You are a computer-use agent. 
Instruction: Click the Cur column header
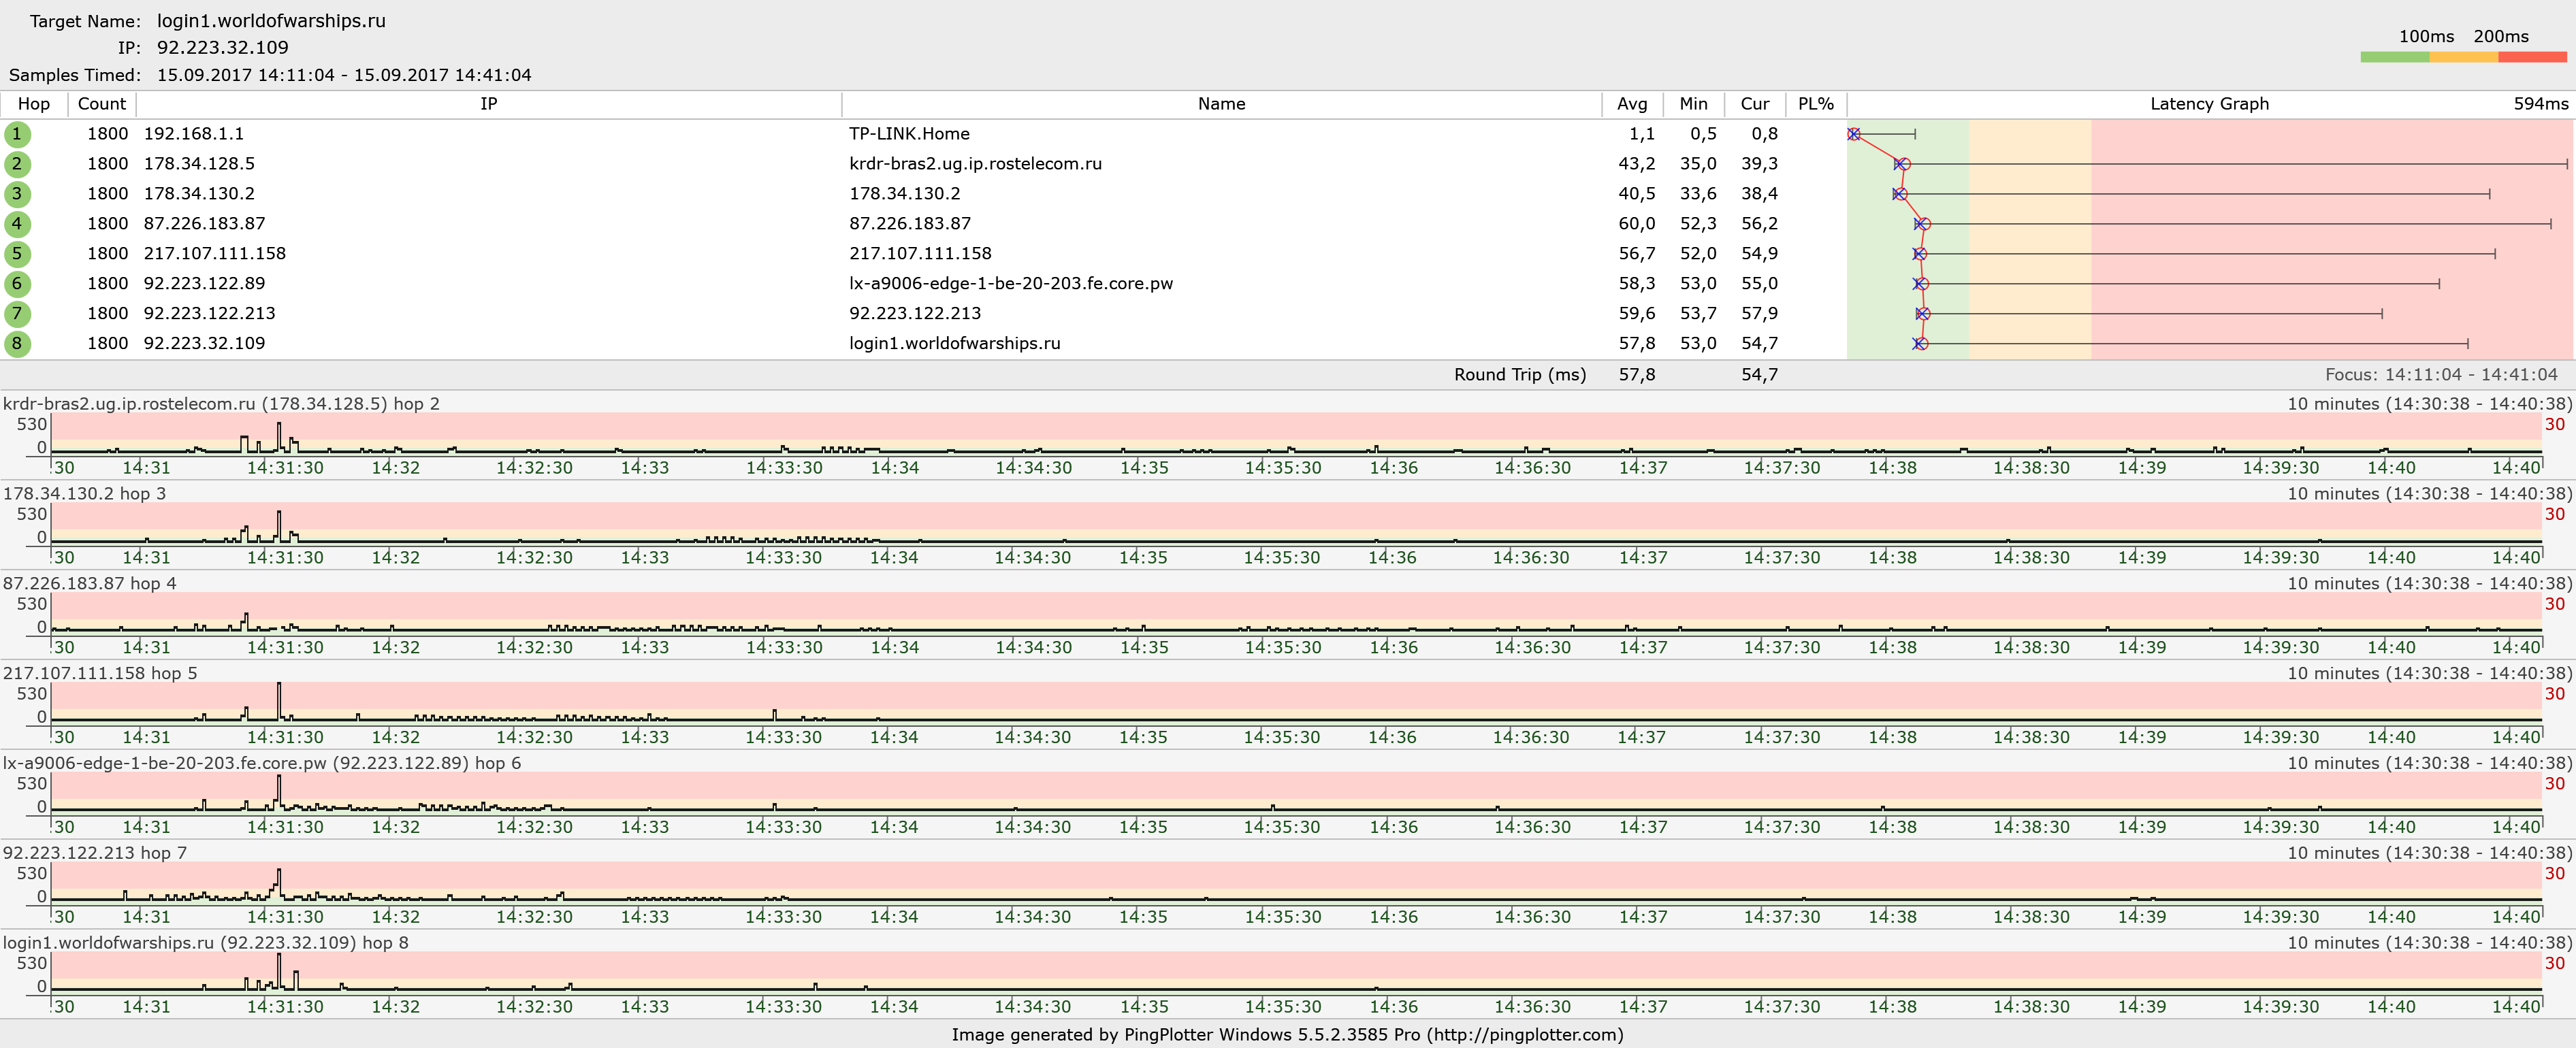point(1755,104)
